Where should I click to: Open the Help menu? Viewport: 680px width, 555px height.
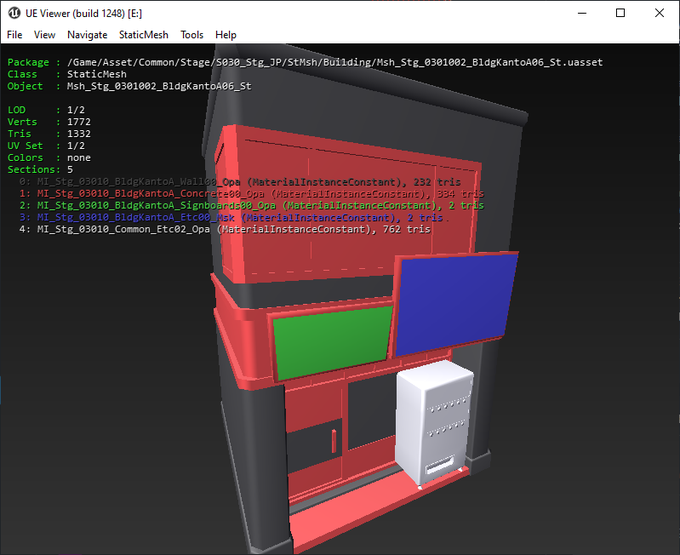click(x=226, y=34)
